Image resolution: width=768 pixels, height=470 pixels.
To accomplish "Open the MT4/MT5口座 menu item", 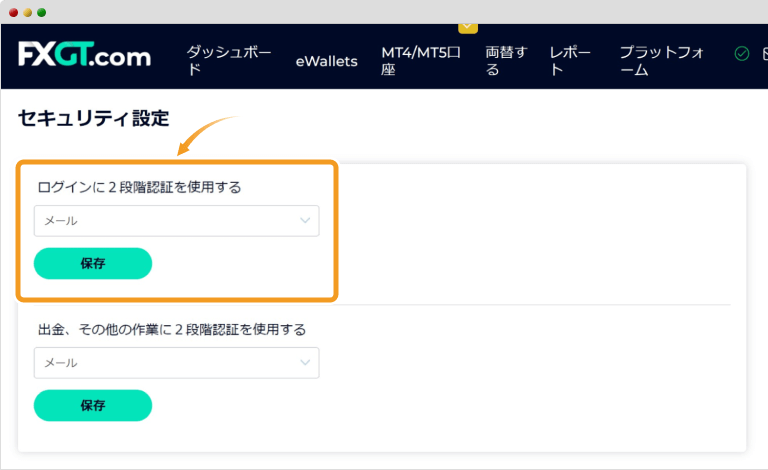I will (421, 61).
